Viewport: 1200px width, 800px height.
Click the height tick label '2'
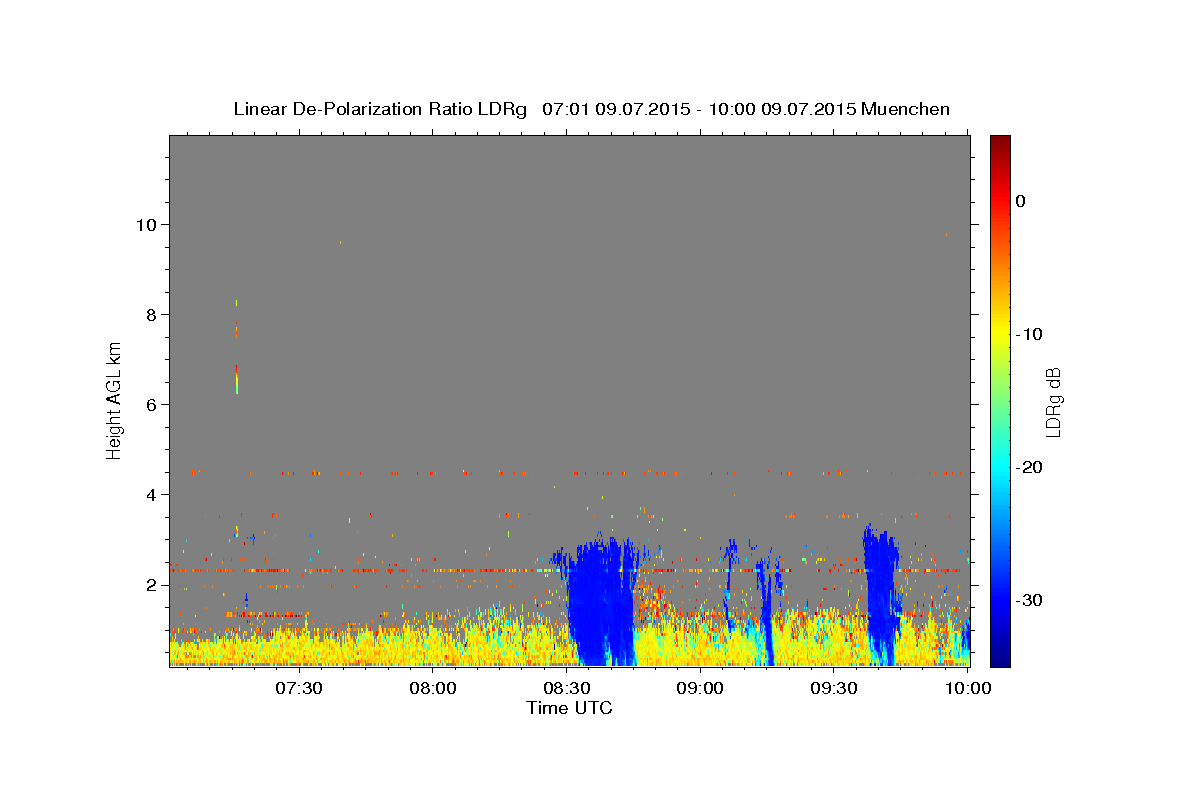point(152,585)
